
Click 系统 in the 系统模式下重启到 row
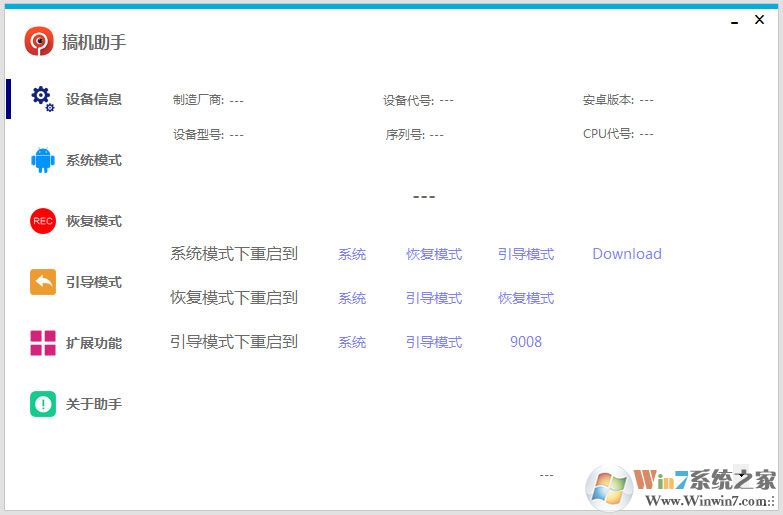(x=352, y=254)
